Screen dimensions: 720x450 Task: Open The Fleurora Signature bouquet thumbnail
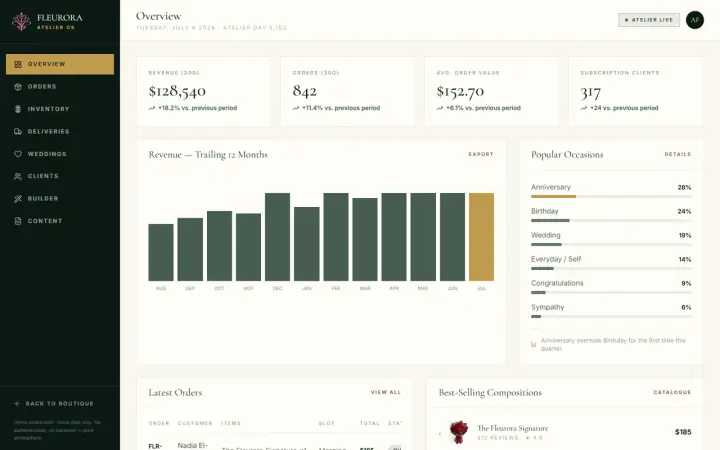coord(458,432)
